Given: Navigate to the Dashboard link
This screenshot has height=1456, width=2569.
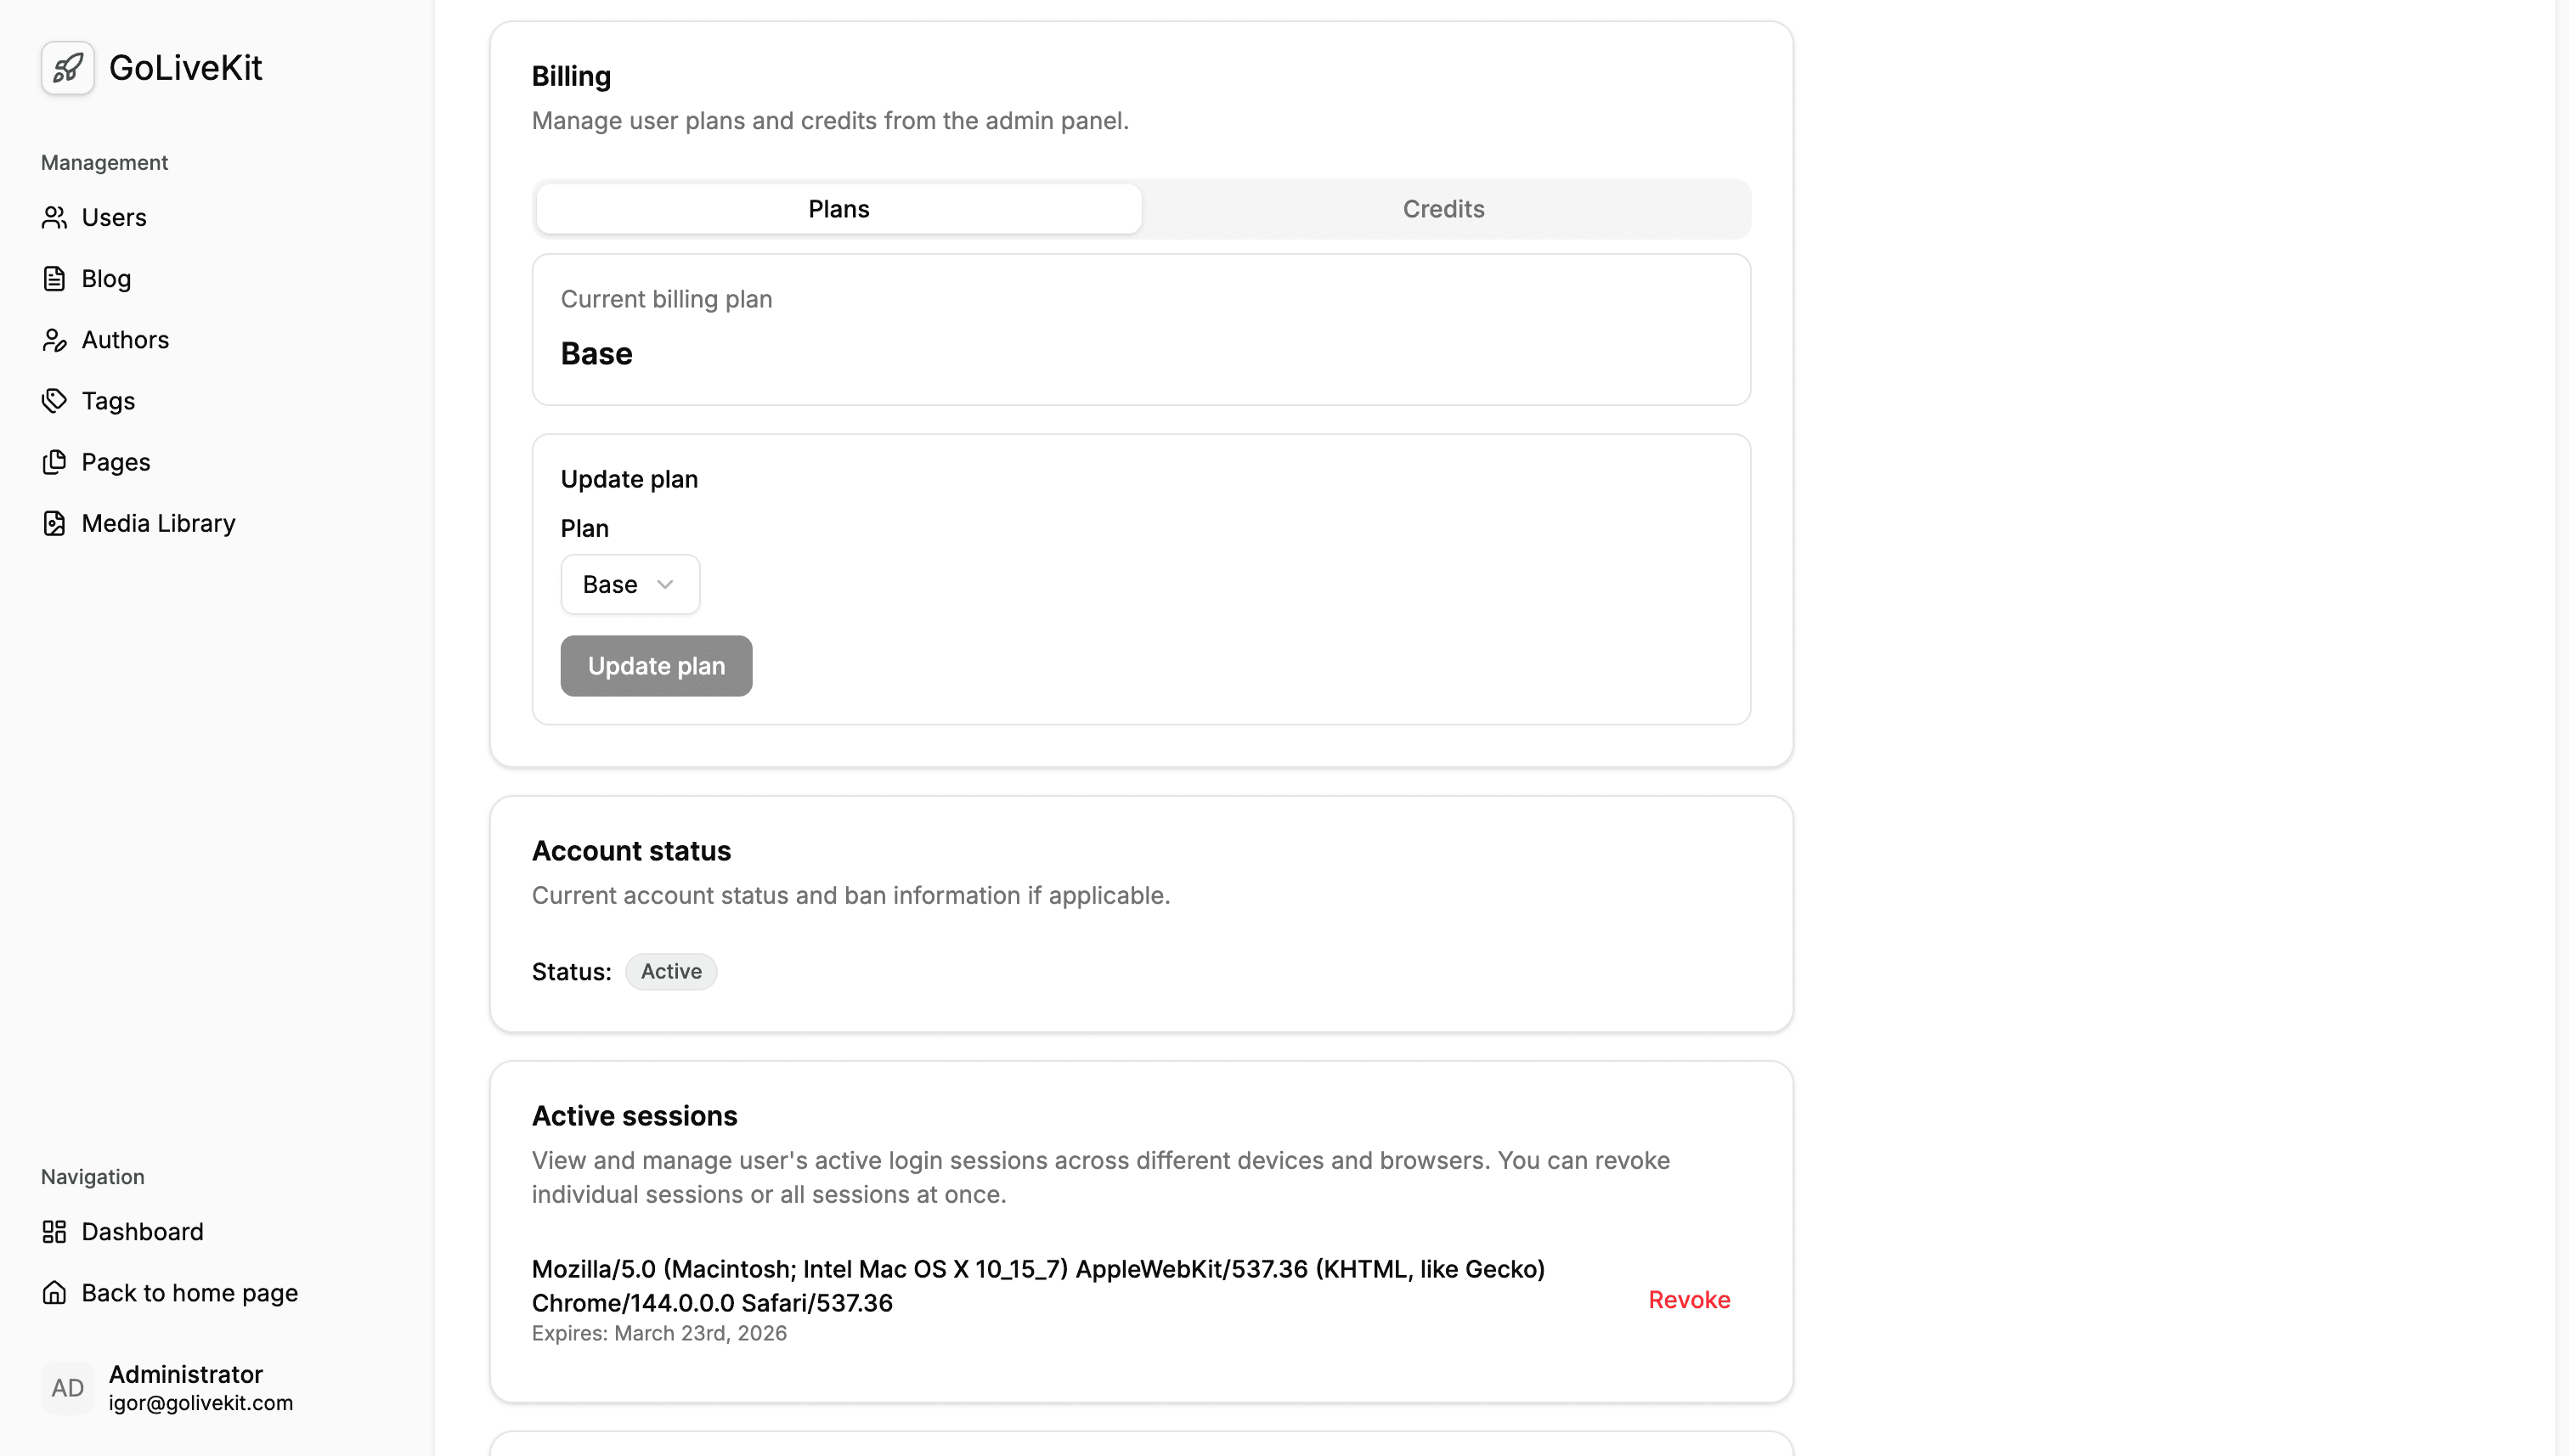Looking at the screenshot, I should click(x=142, y=1231).
